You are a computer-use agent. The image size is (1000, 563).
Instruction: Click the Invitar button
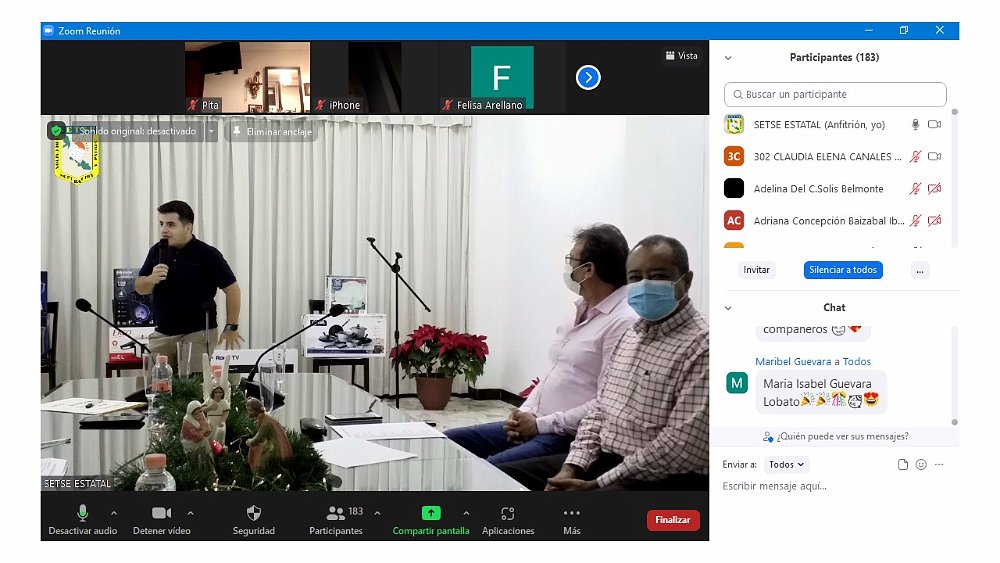click(757, 270)
